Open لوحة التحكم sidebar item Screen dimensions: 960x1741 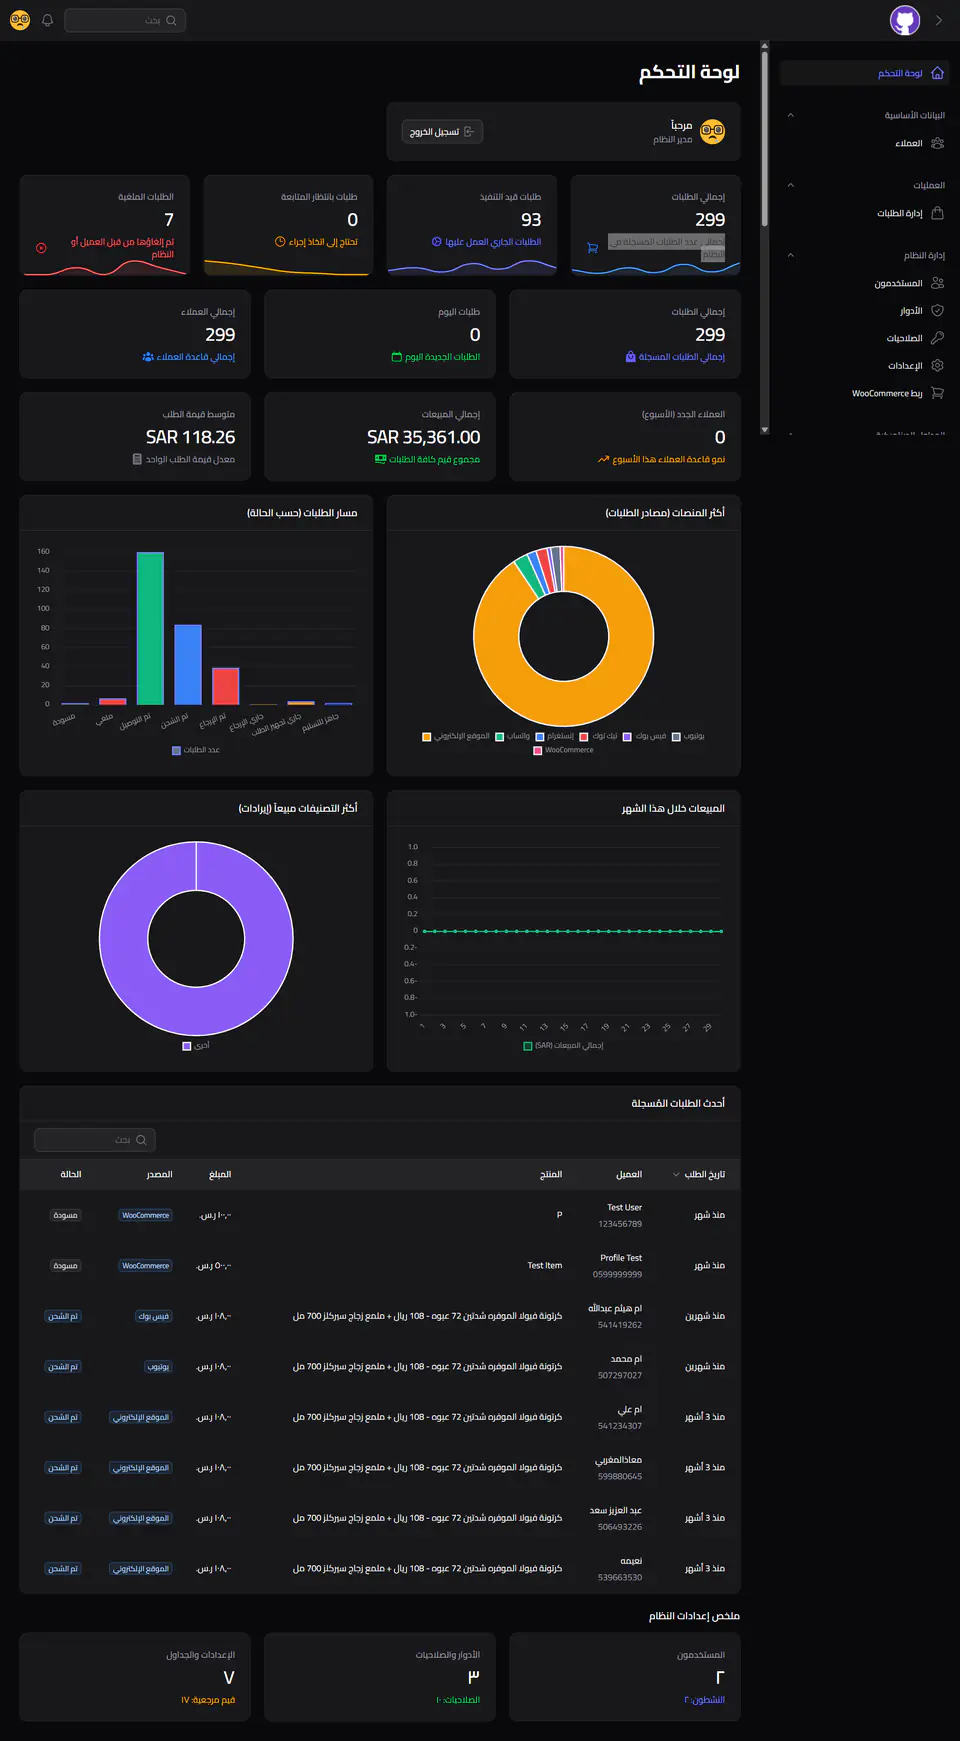point(864,73)
